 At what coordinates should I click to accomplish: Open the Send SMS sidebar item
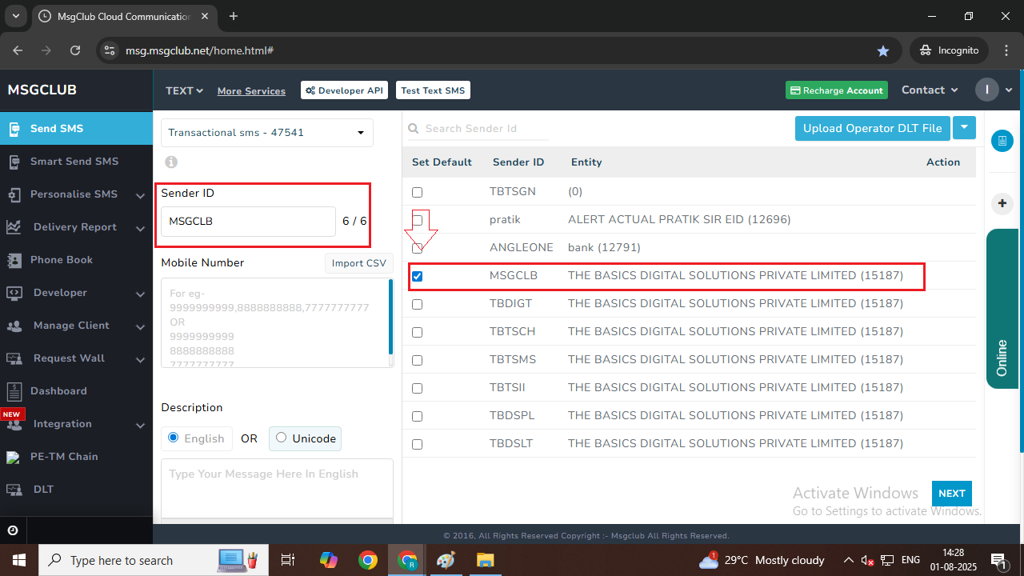click(76, 129)
